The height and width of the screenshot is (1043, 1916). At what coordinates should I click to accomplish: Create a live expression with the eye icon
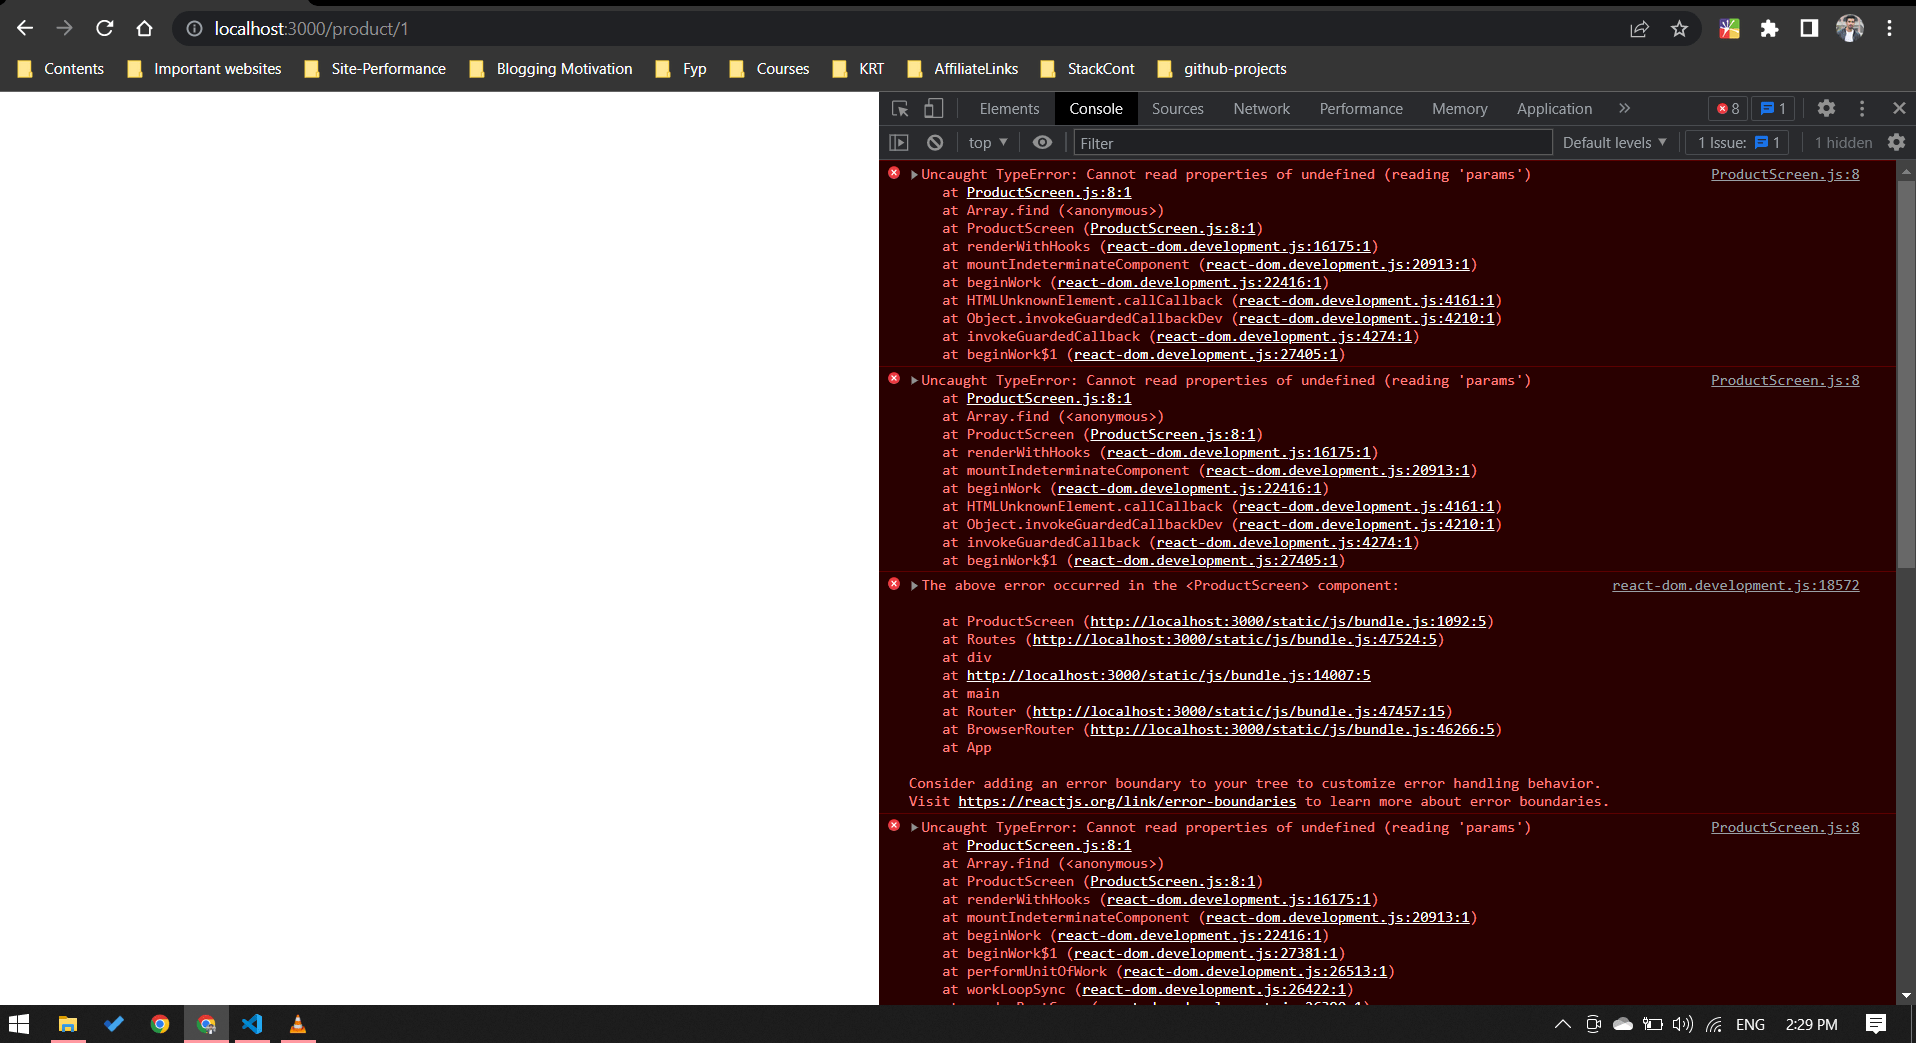(1042, 143)
